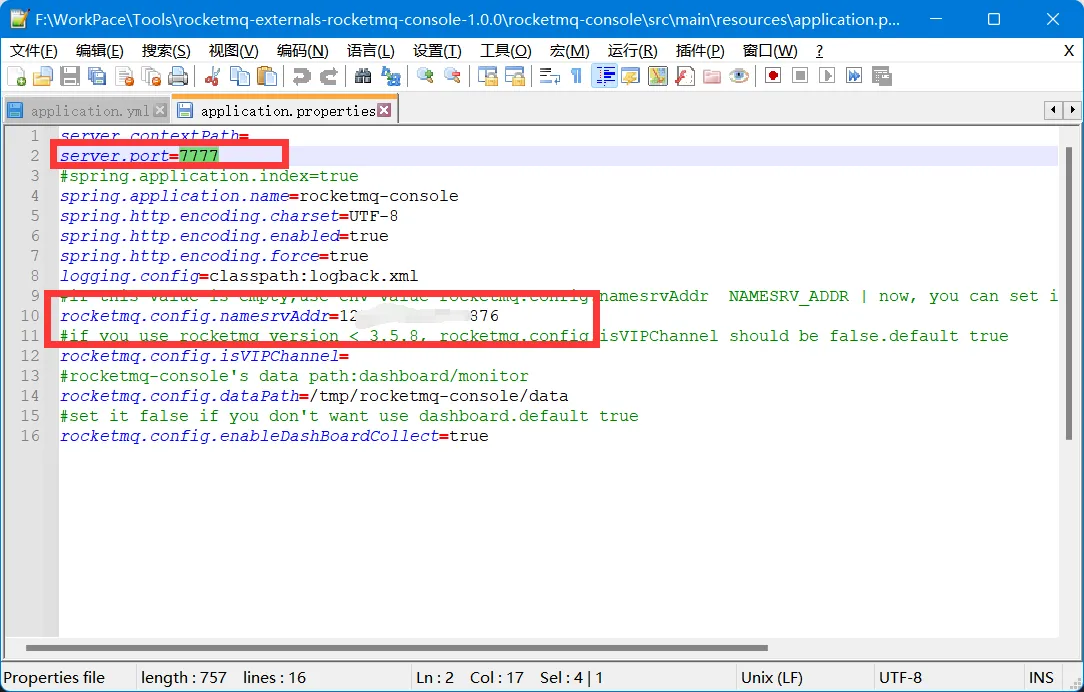Viewport: 1084px width, 692px height.
Task: Click the horizontal scrollbar thumb
Action: [x=397, y=648]
